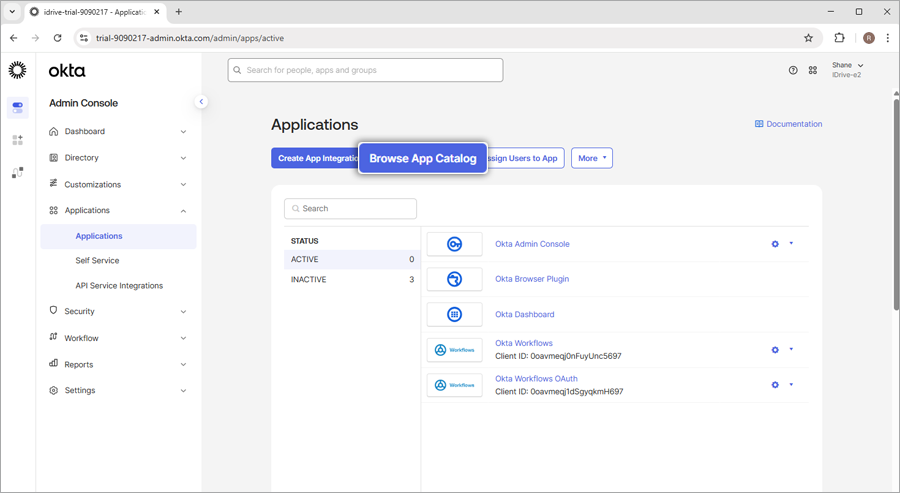Open API Service Integrations menu item
Viewport: 900px width, 493px height.
(x=119, y=286)
